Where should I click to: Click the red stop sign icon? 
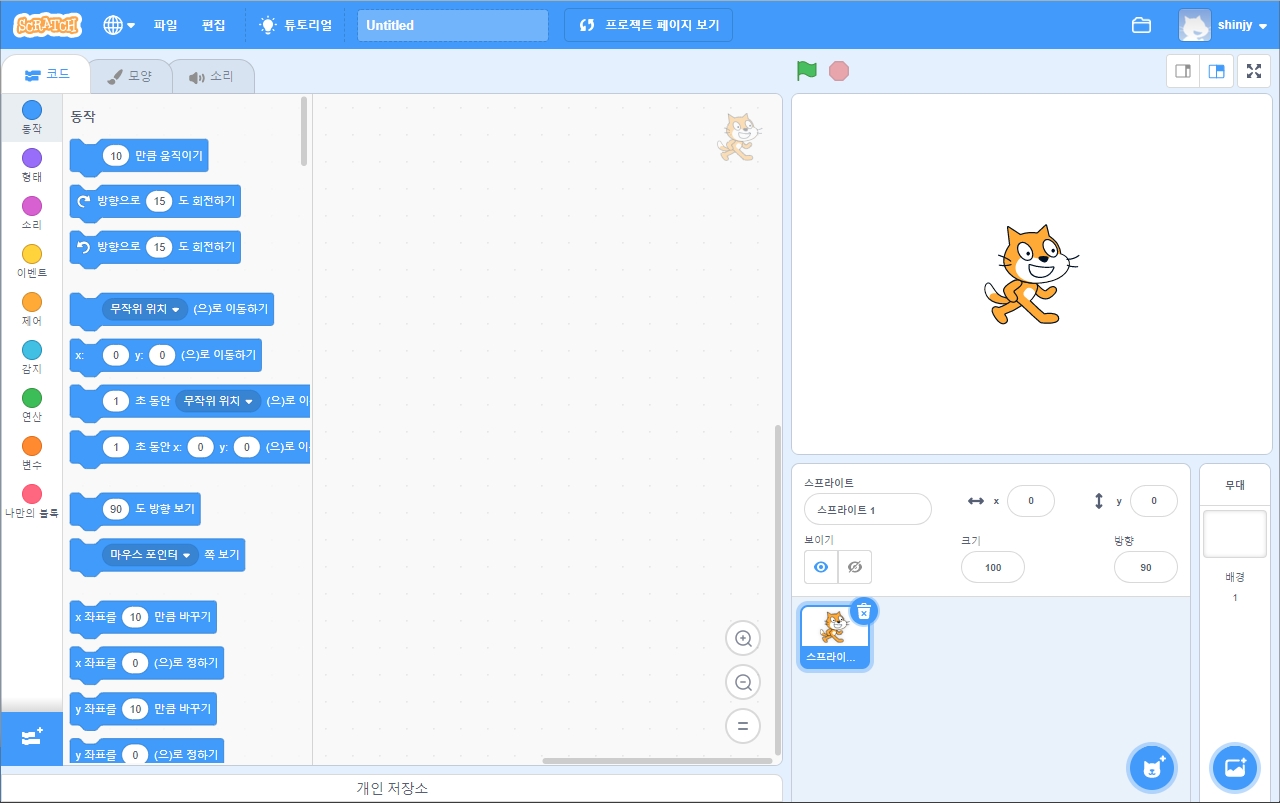click(x=839, y=71)
